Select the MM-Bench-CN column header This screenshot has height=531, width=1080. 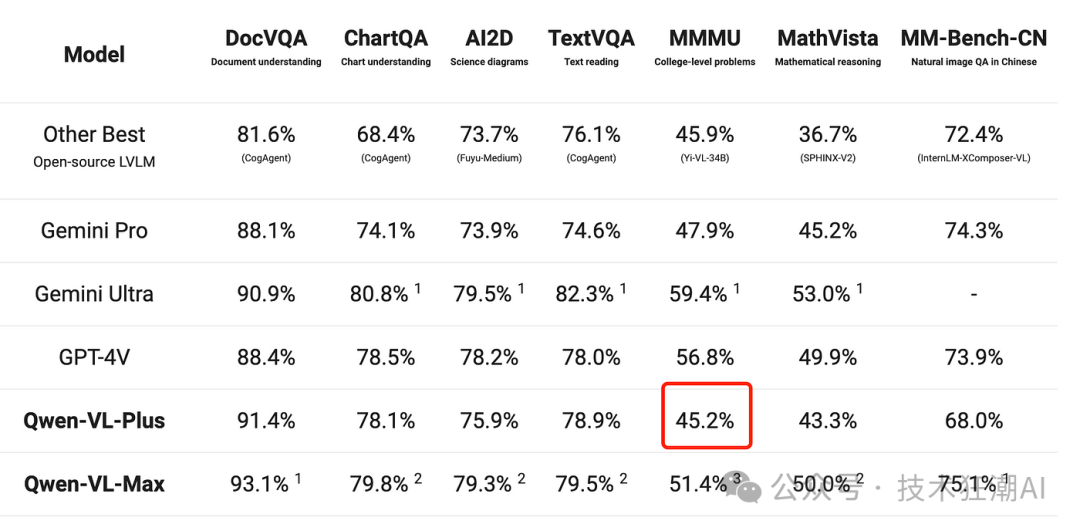pos(973,39)
